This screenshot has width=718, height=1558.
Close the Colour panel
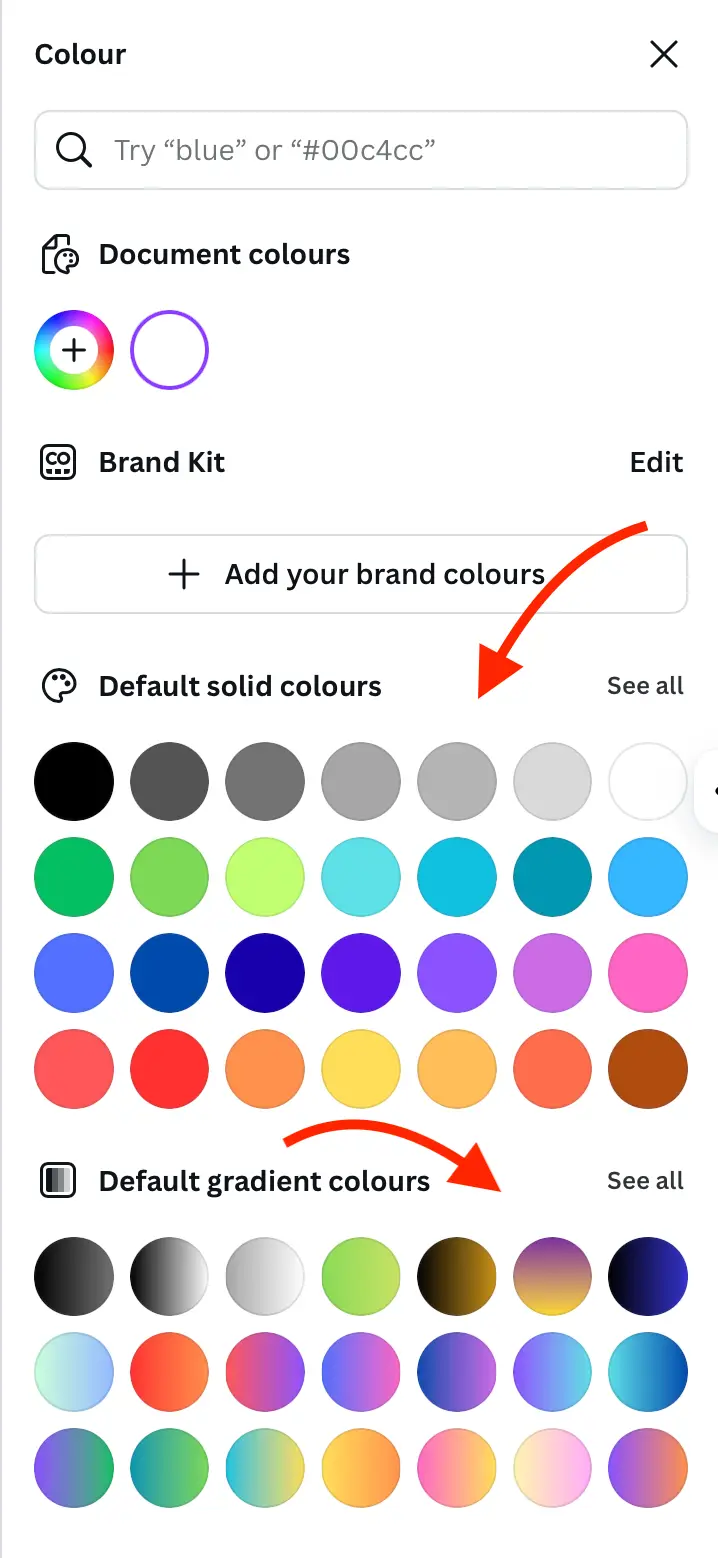[664, 54]
